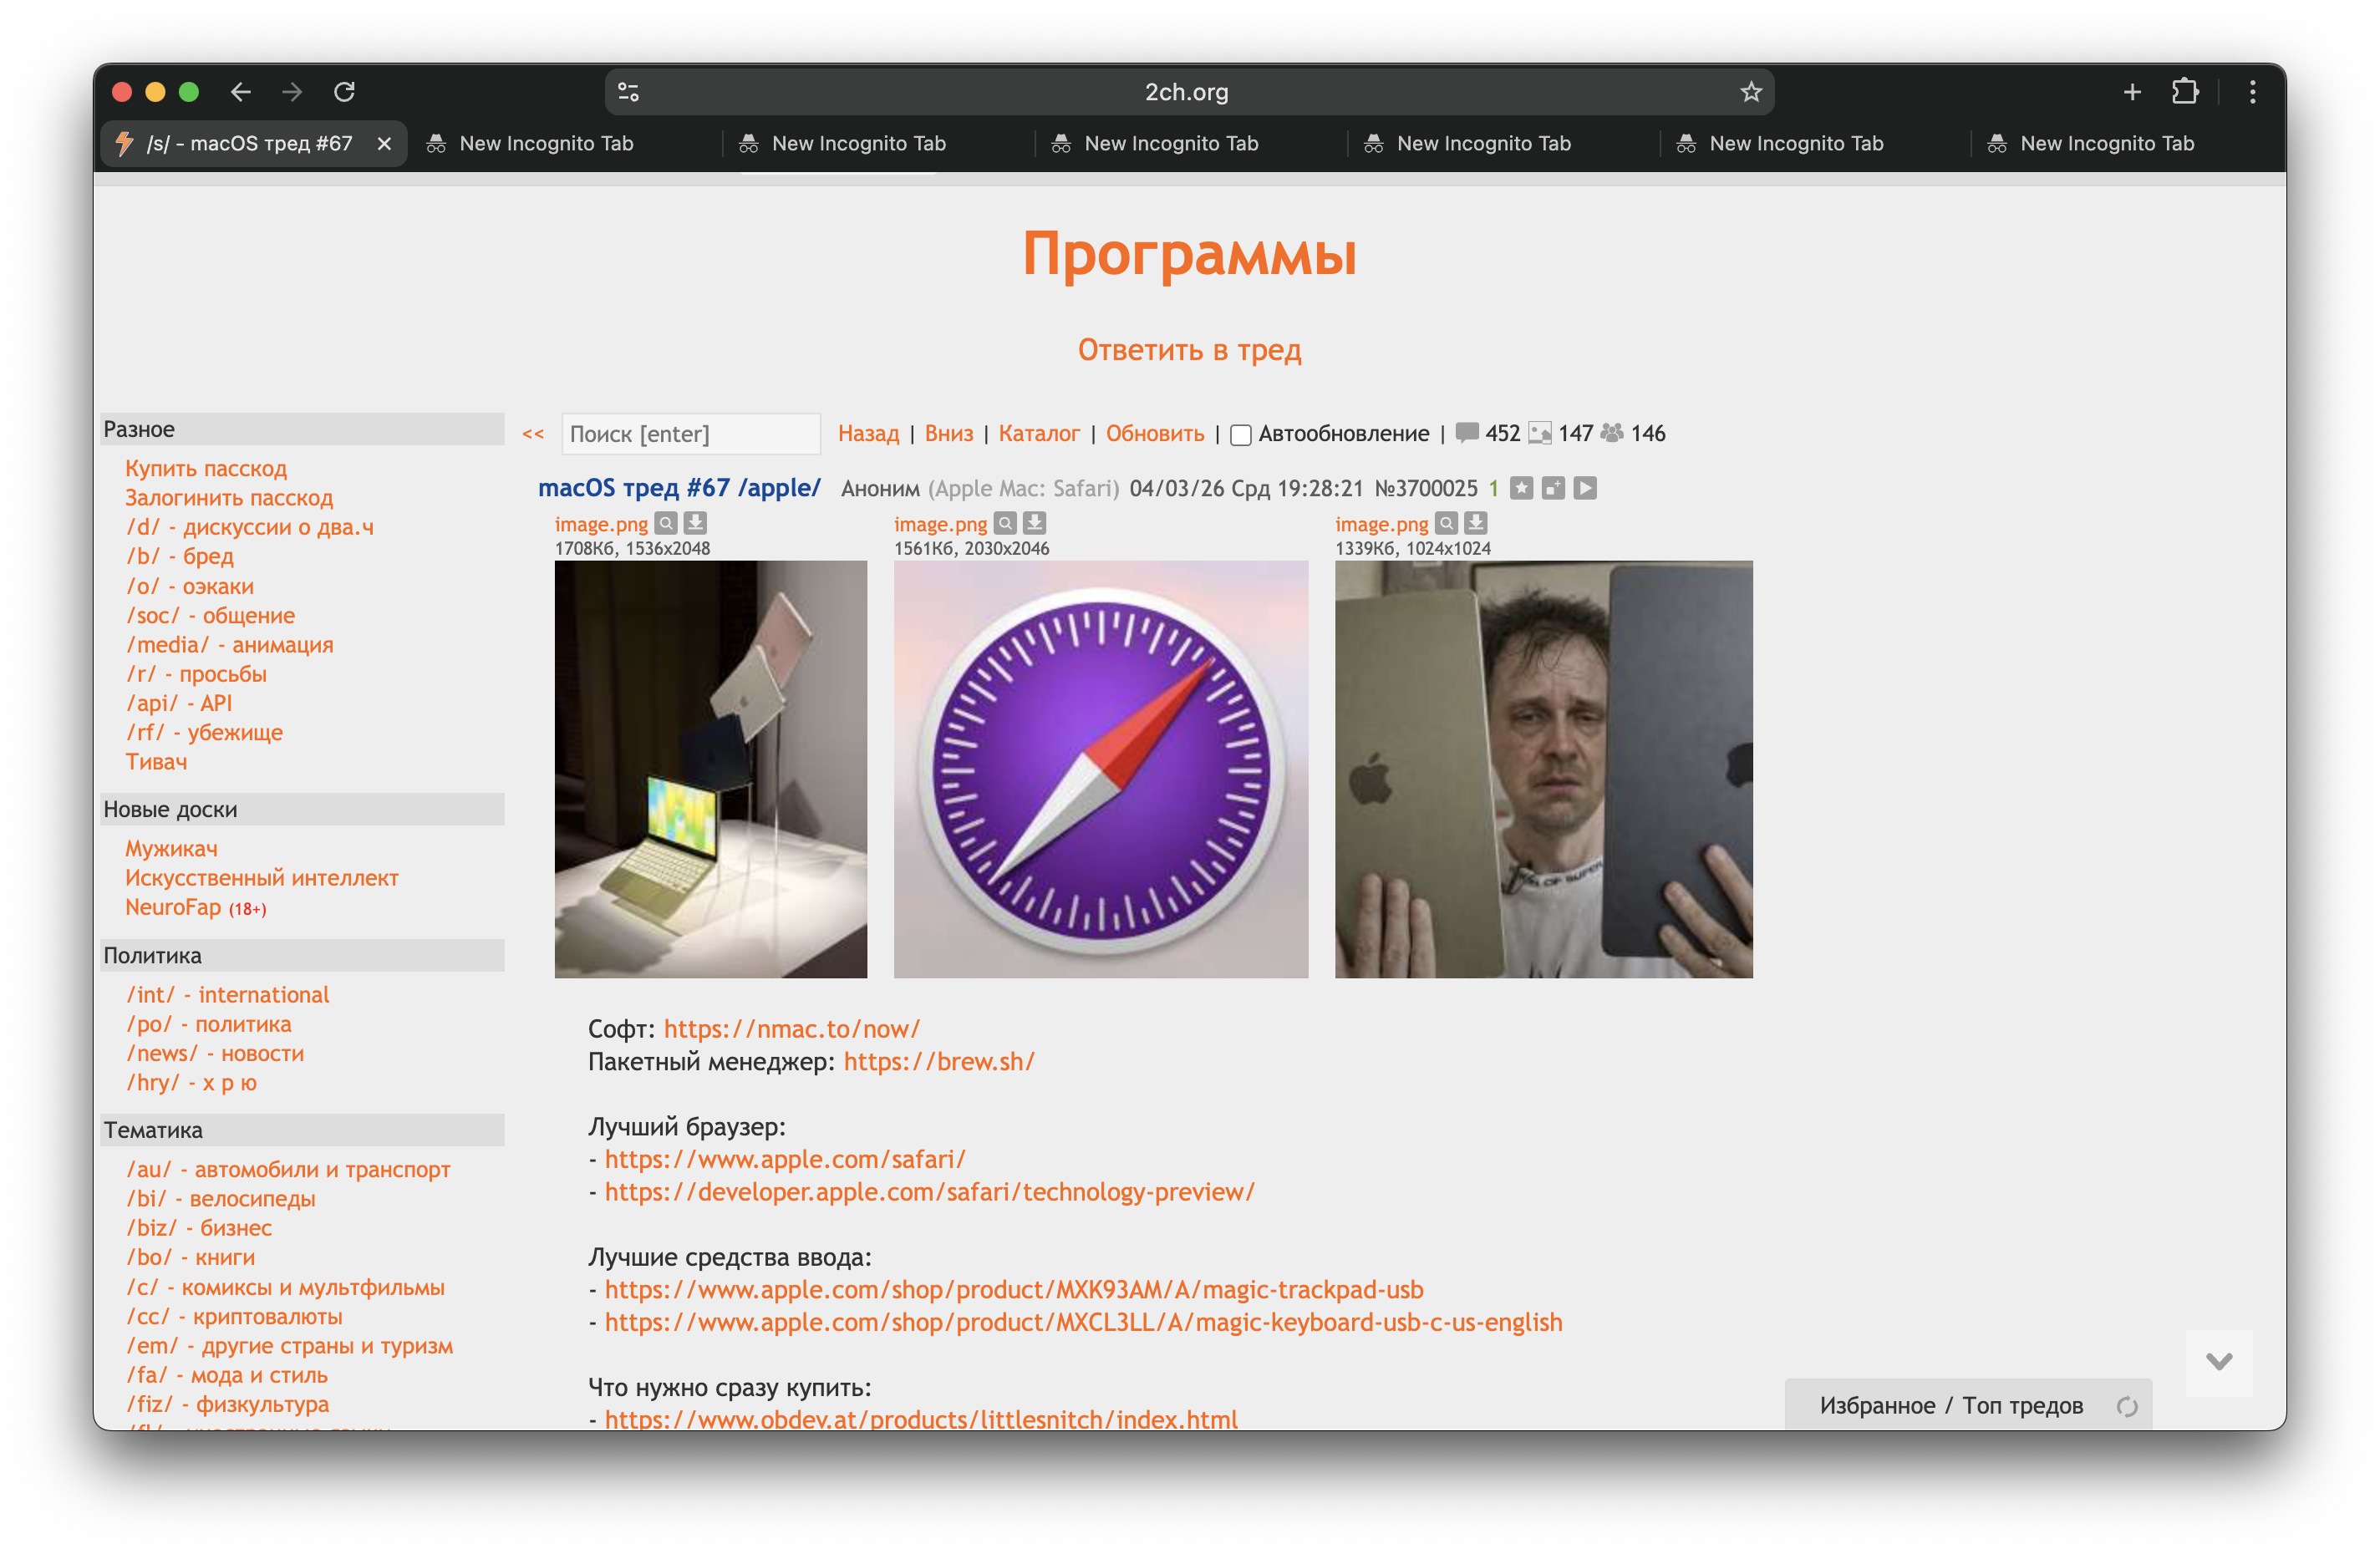The image size is (2380, 1554).
Task: Open the apple.com/safari link
Action: [x=785, y=1160]
